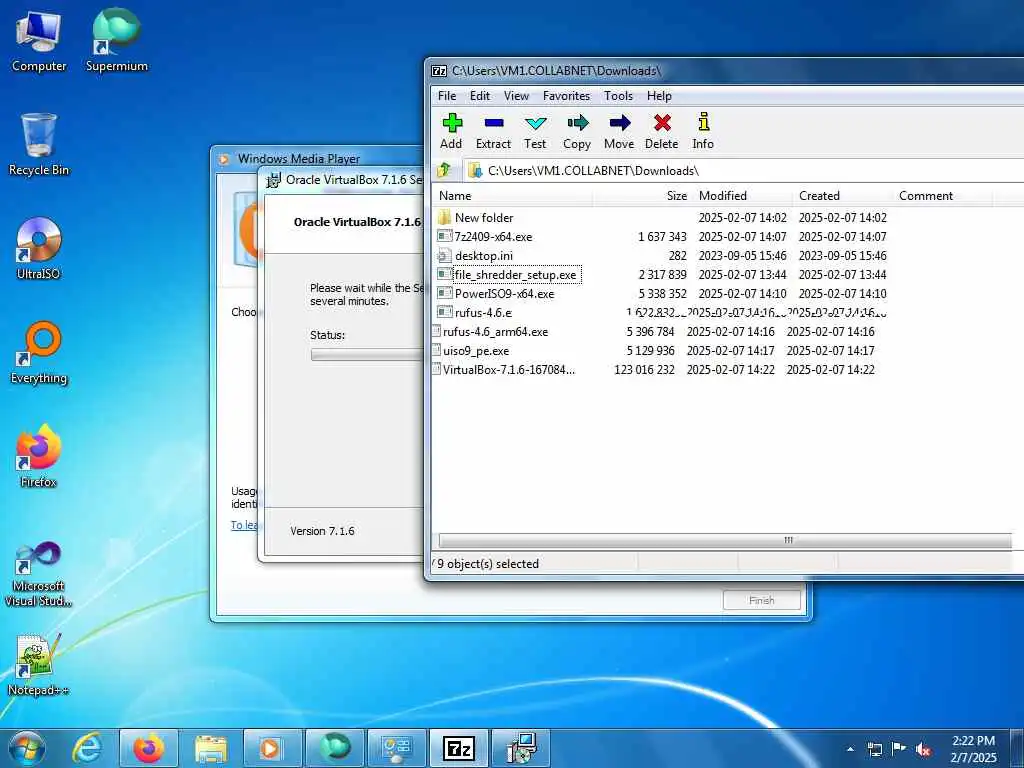The height and width of the screenshot is (768, 1024).
Task: Open Action Center flag in the tray
Action: click(x=899, y=749)
